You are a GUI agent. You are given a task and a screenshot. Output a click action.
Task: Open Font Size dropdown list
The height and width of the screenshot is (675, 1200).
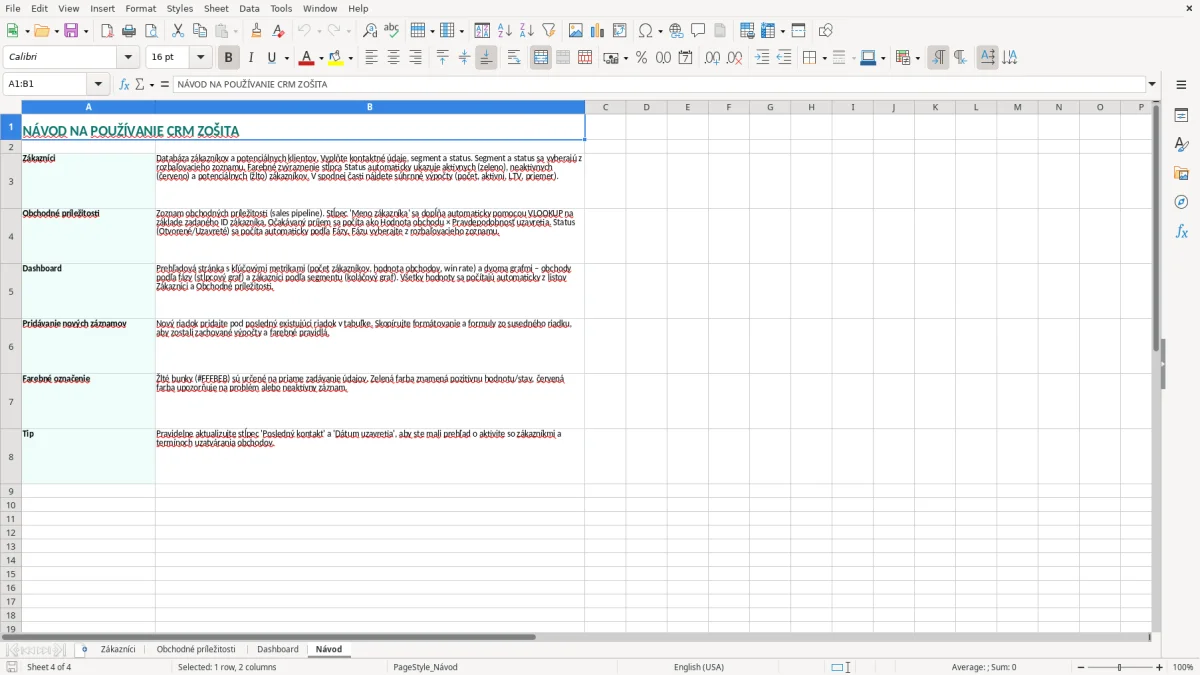coord(201,58)
